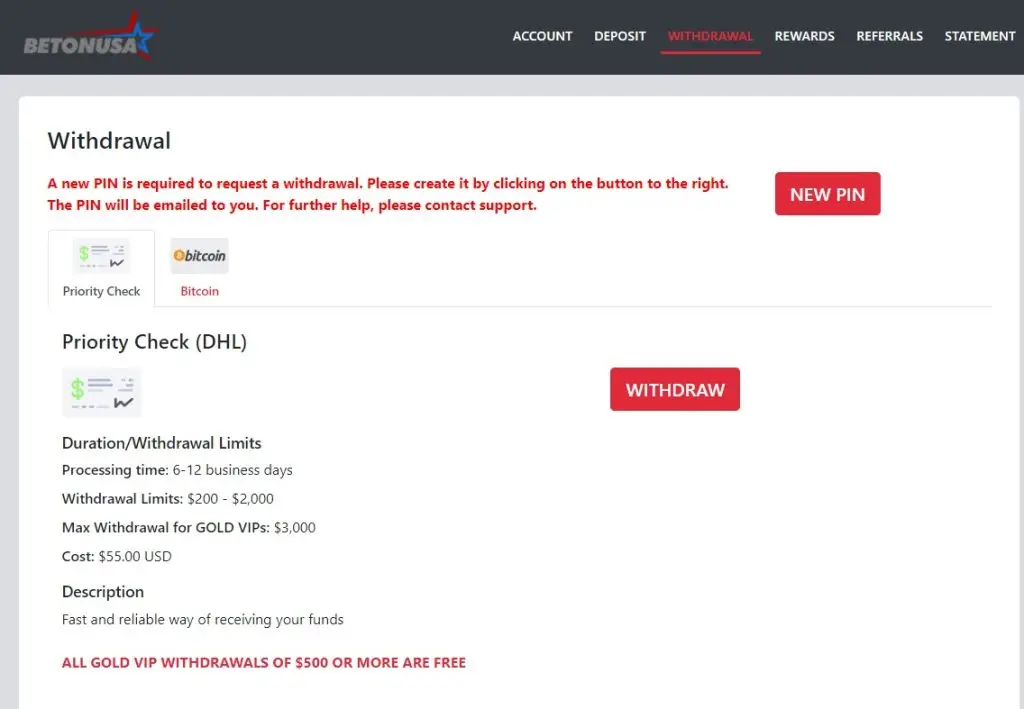Click the Withdrawal Limits $200 - $2,000 line
This screenshot has width=1024, height=709.
click(168, 499)
